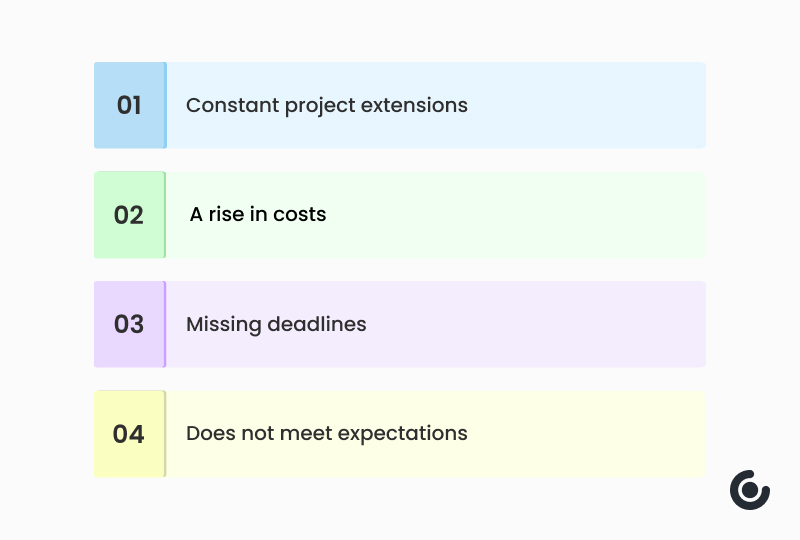Click the empty area of the light green bar
Viewport: 800px width, 540px height.
(515, 215)
